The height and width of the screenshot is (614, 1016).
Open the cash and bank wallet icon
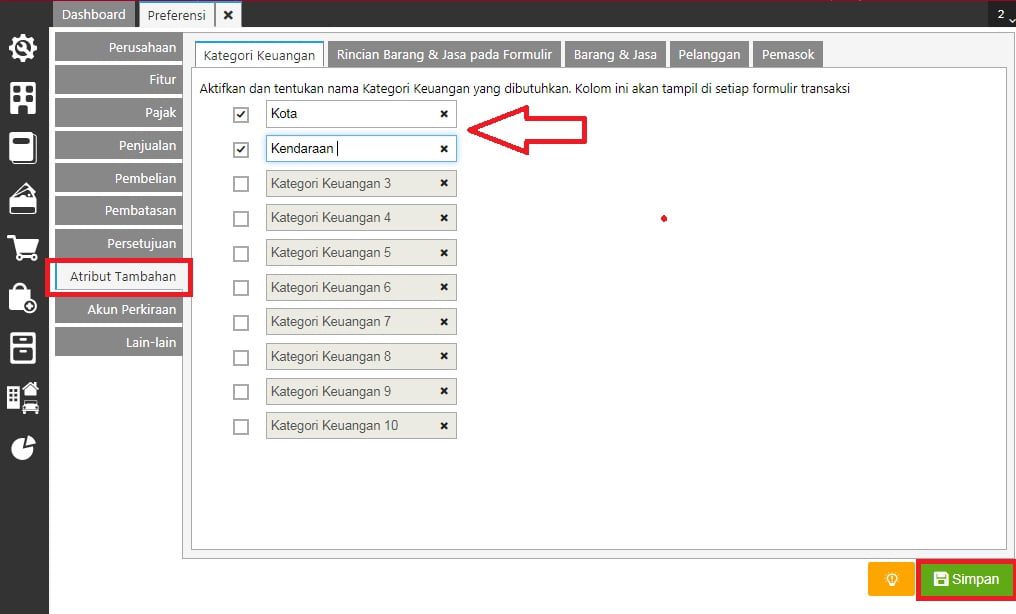(x=23, y=198)
